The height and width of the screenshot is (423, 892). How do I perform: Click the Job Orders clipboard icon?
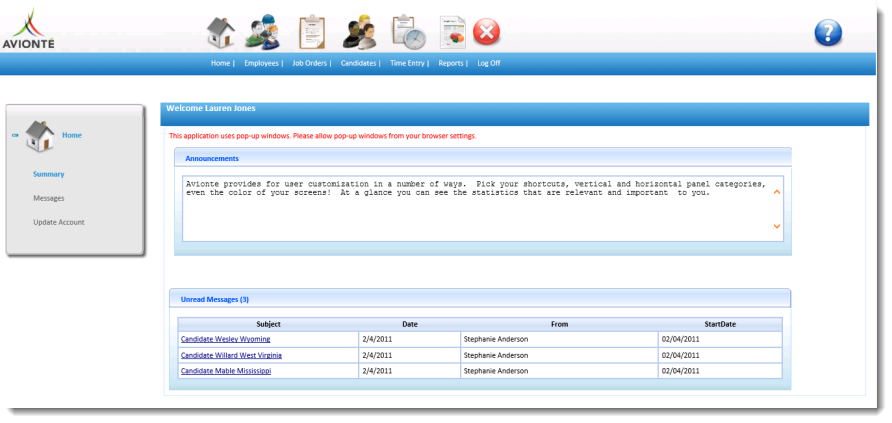[312, 32]
